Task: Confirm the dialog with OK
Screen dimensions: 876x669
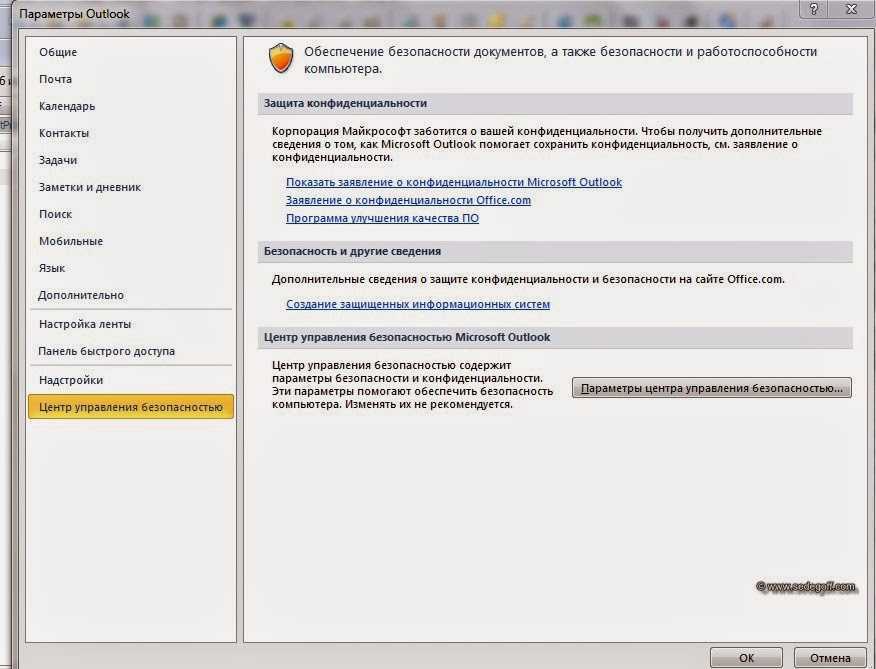Action: pyautogui.click(x=746, y=658)
